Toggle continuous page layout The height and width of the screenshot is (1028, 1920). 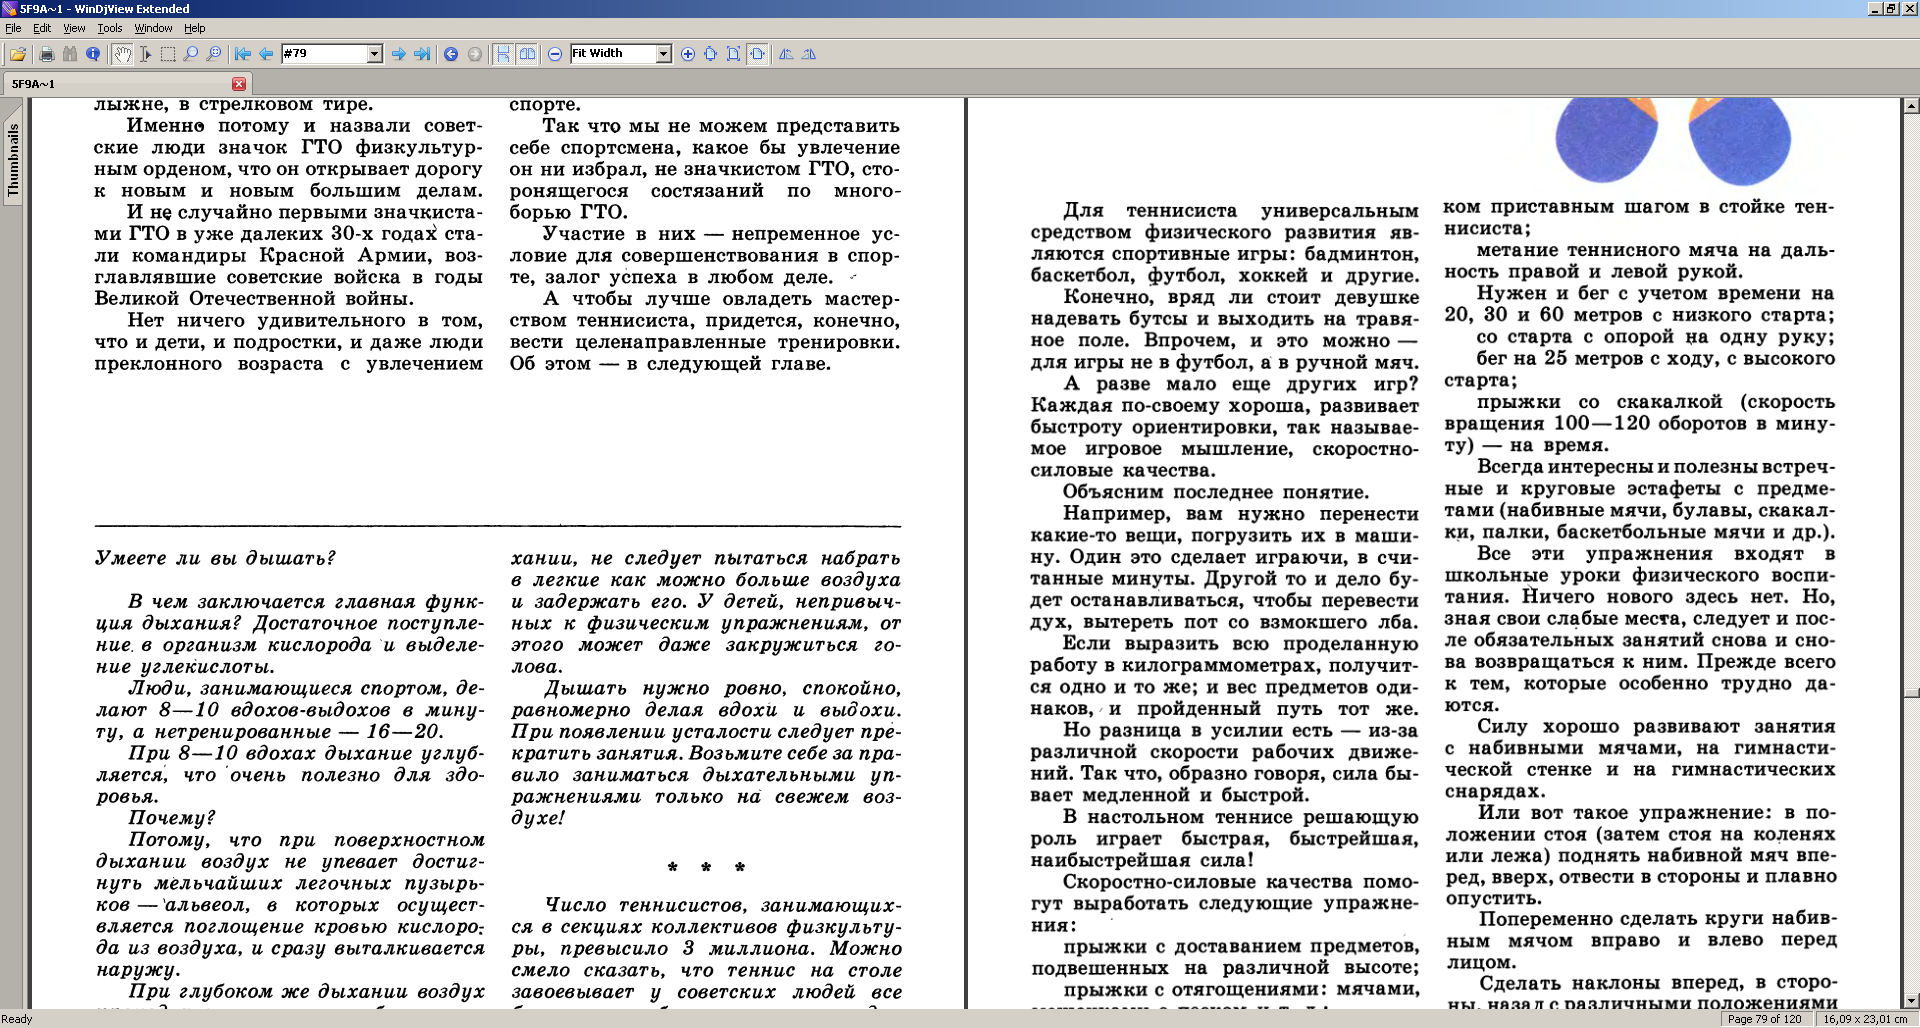[503, 54]
